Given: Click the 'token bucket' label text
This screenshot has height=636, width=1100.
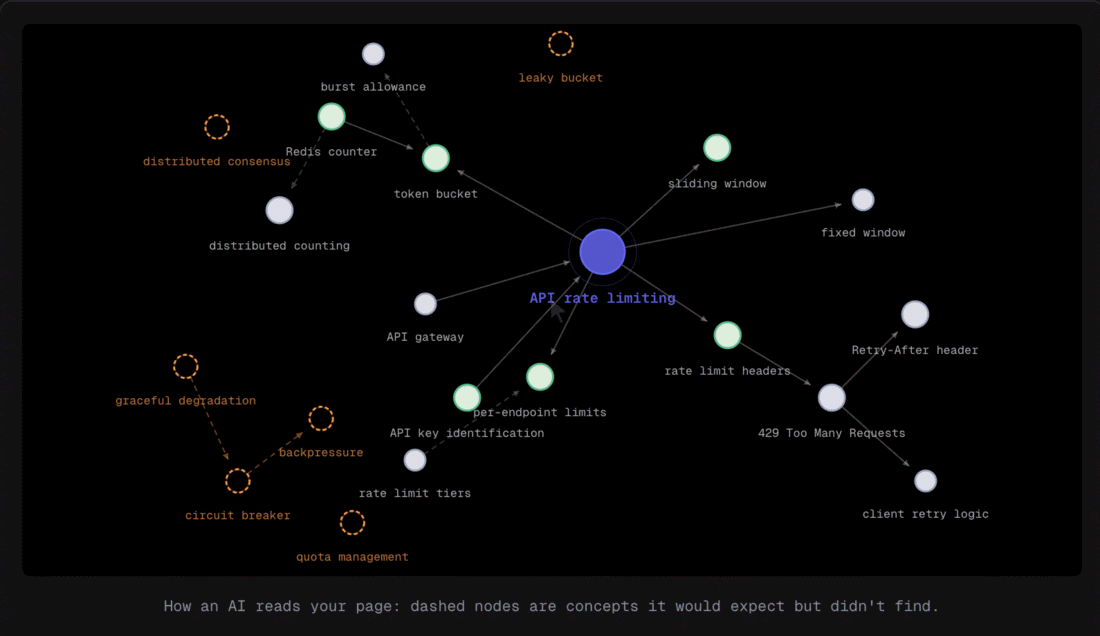Looking at the screenshot, I should click(436, 194).
